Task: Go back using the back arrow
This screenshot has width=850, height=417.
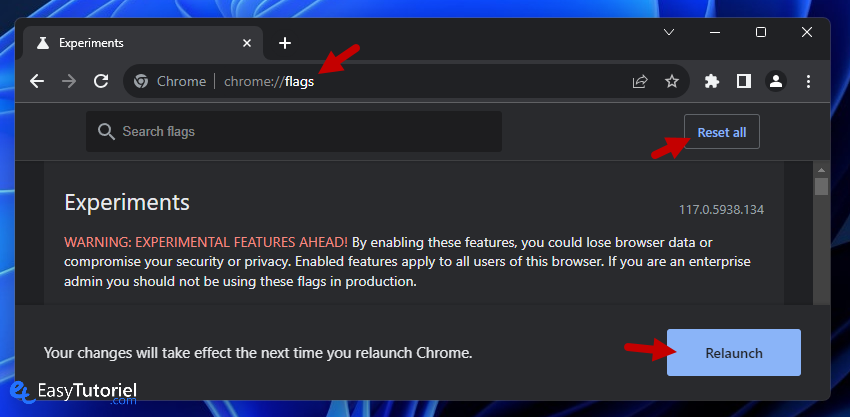Action: (37, 81)
